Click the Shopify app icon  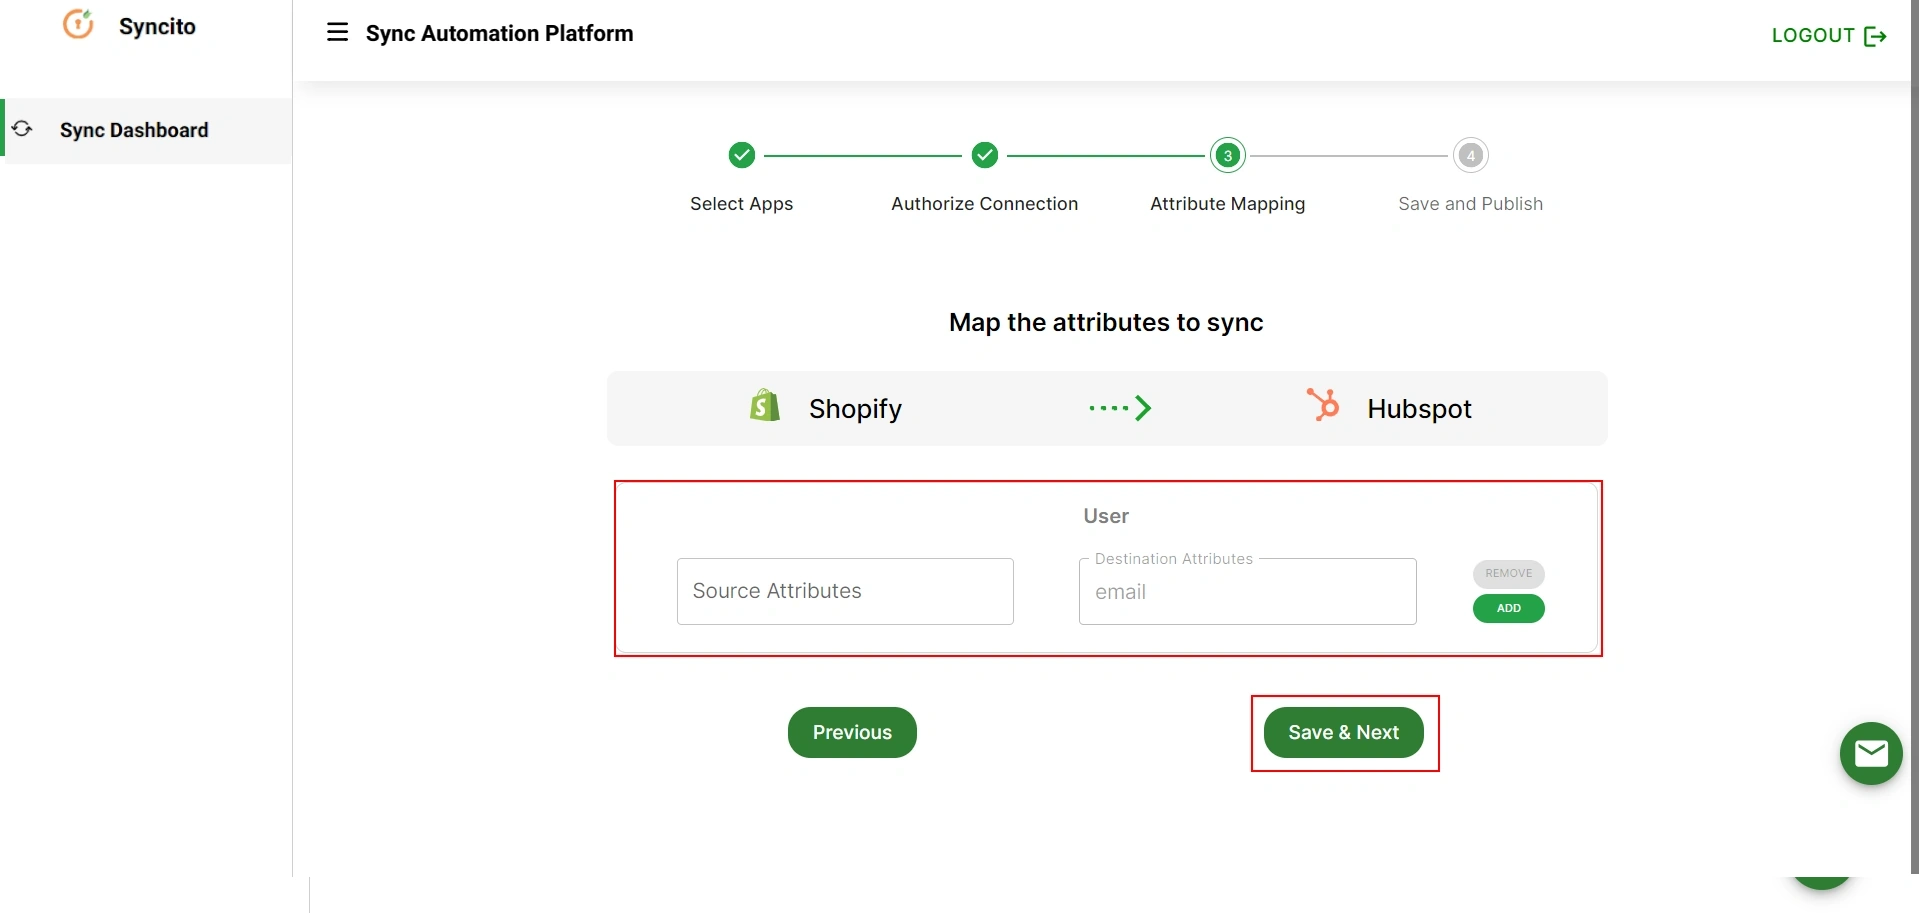click(763, 405)
